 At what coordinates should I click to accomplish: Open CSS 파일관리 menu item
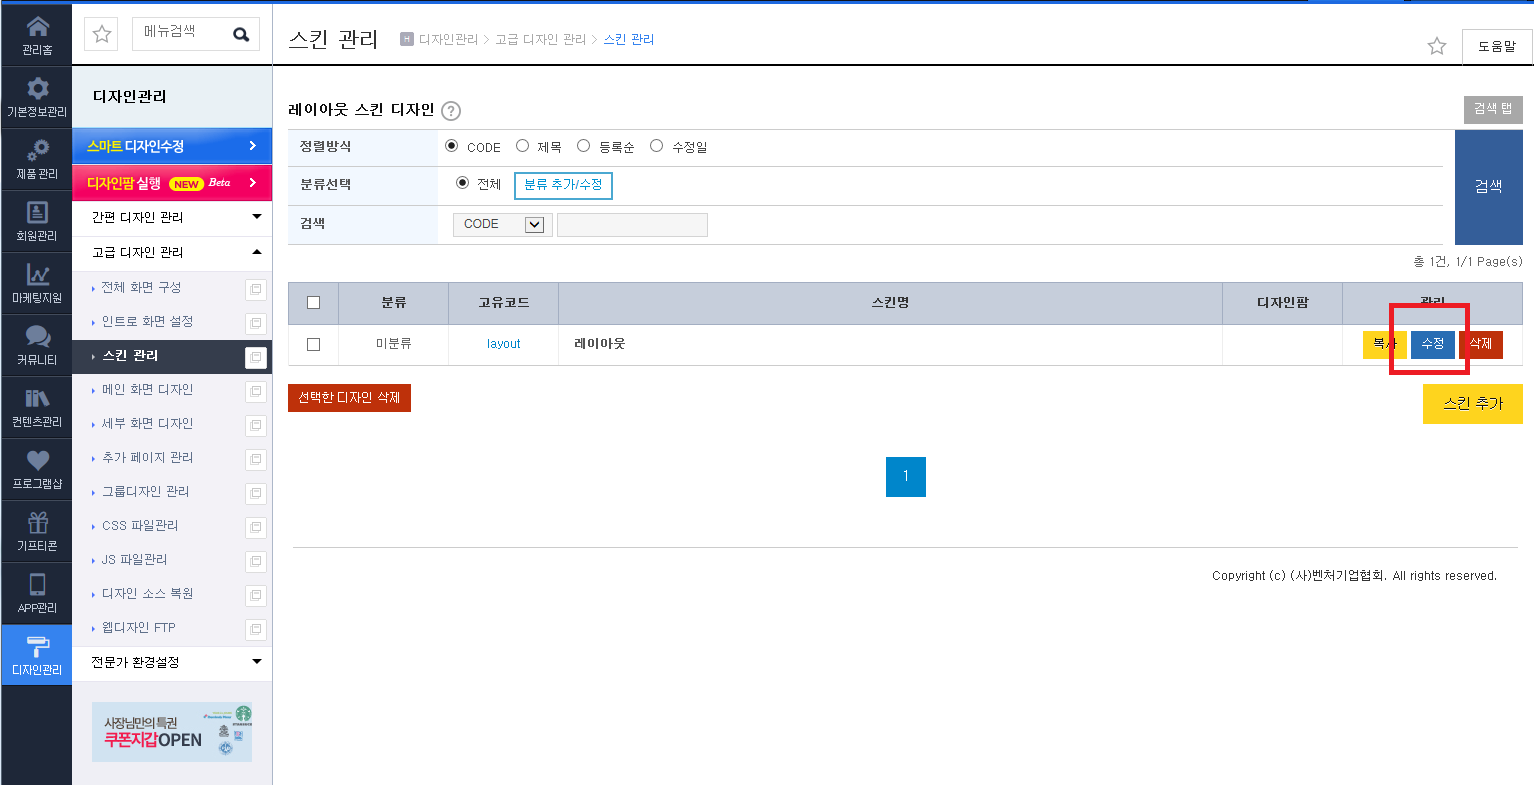(140, 526)
